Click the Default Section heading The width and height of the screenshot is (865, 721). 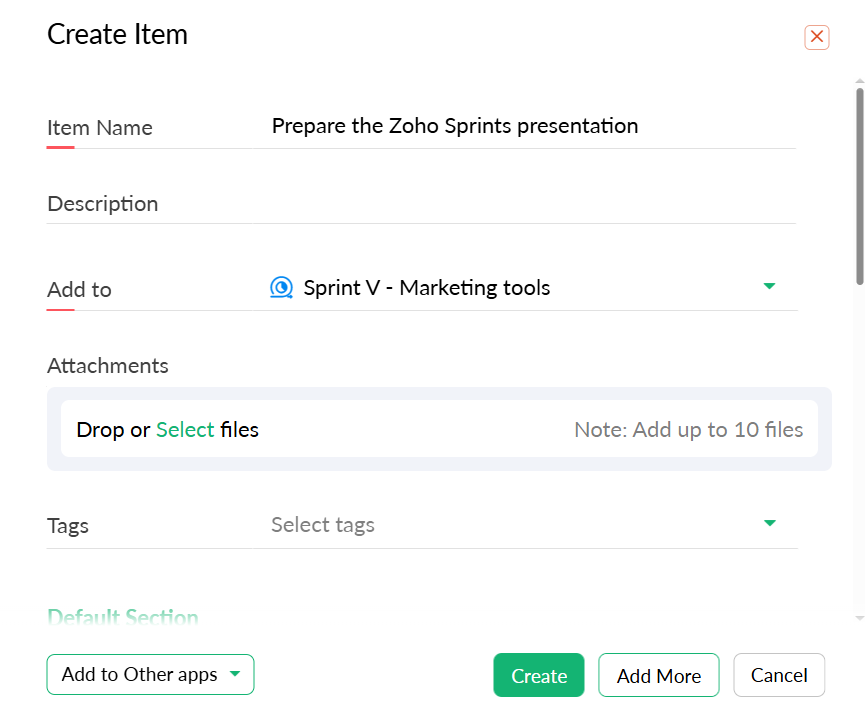click(x=123, y=617)
